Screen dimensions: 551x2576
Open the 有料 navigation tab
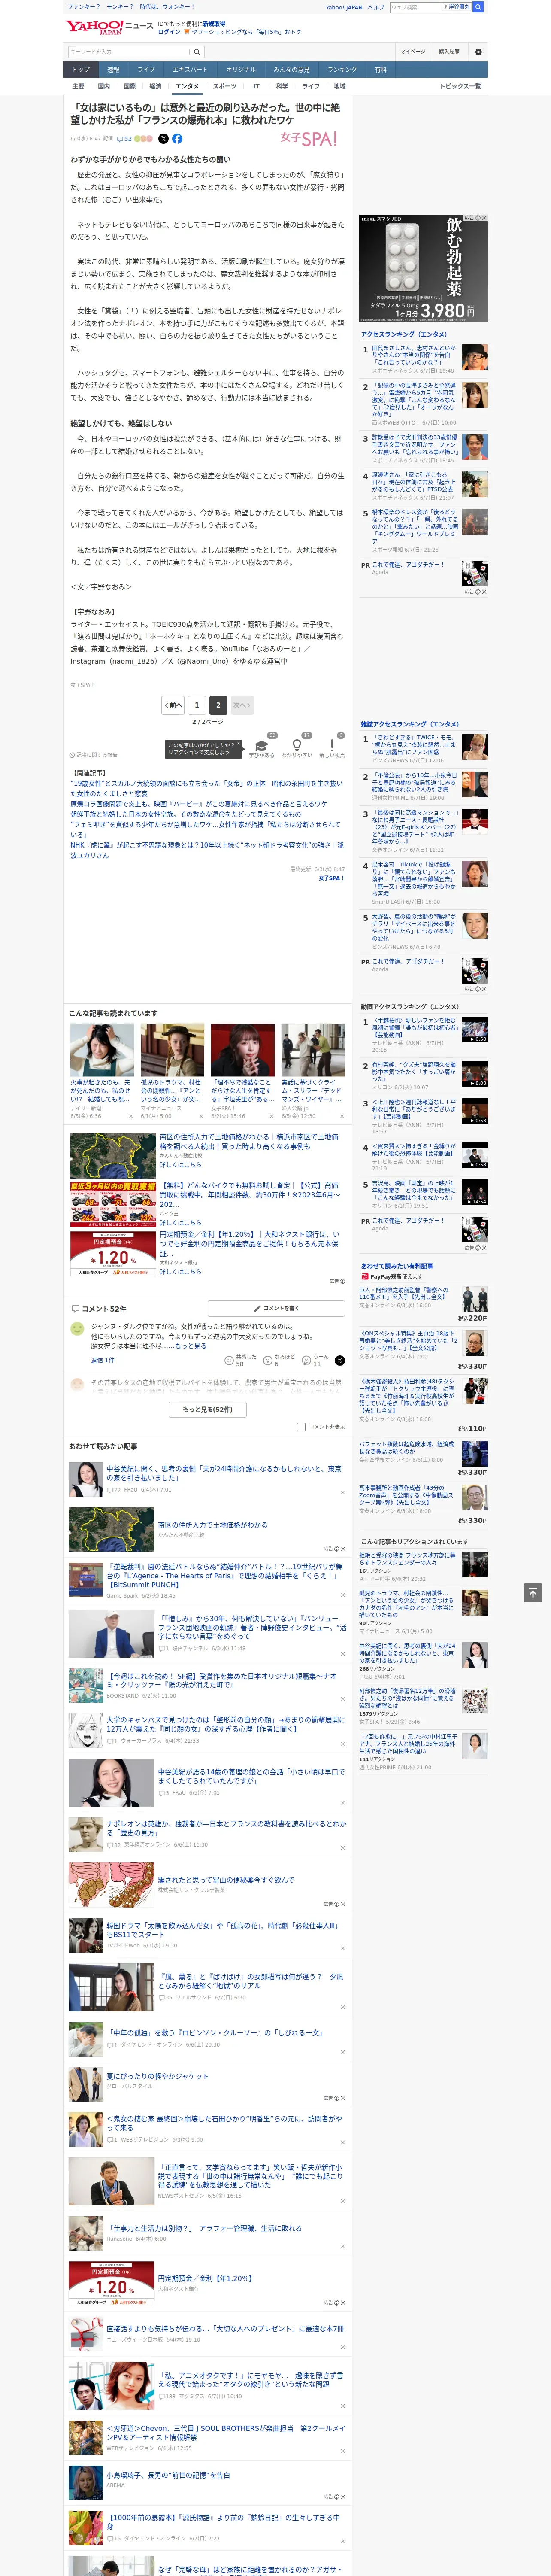[x=380, y=70]
